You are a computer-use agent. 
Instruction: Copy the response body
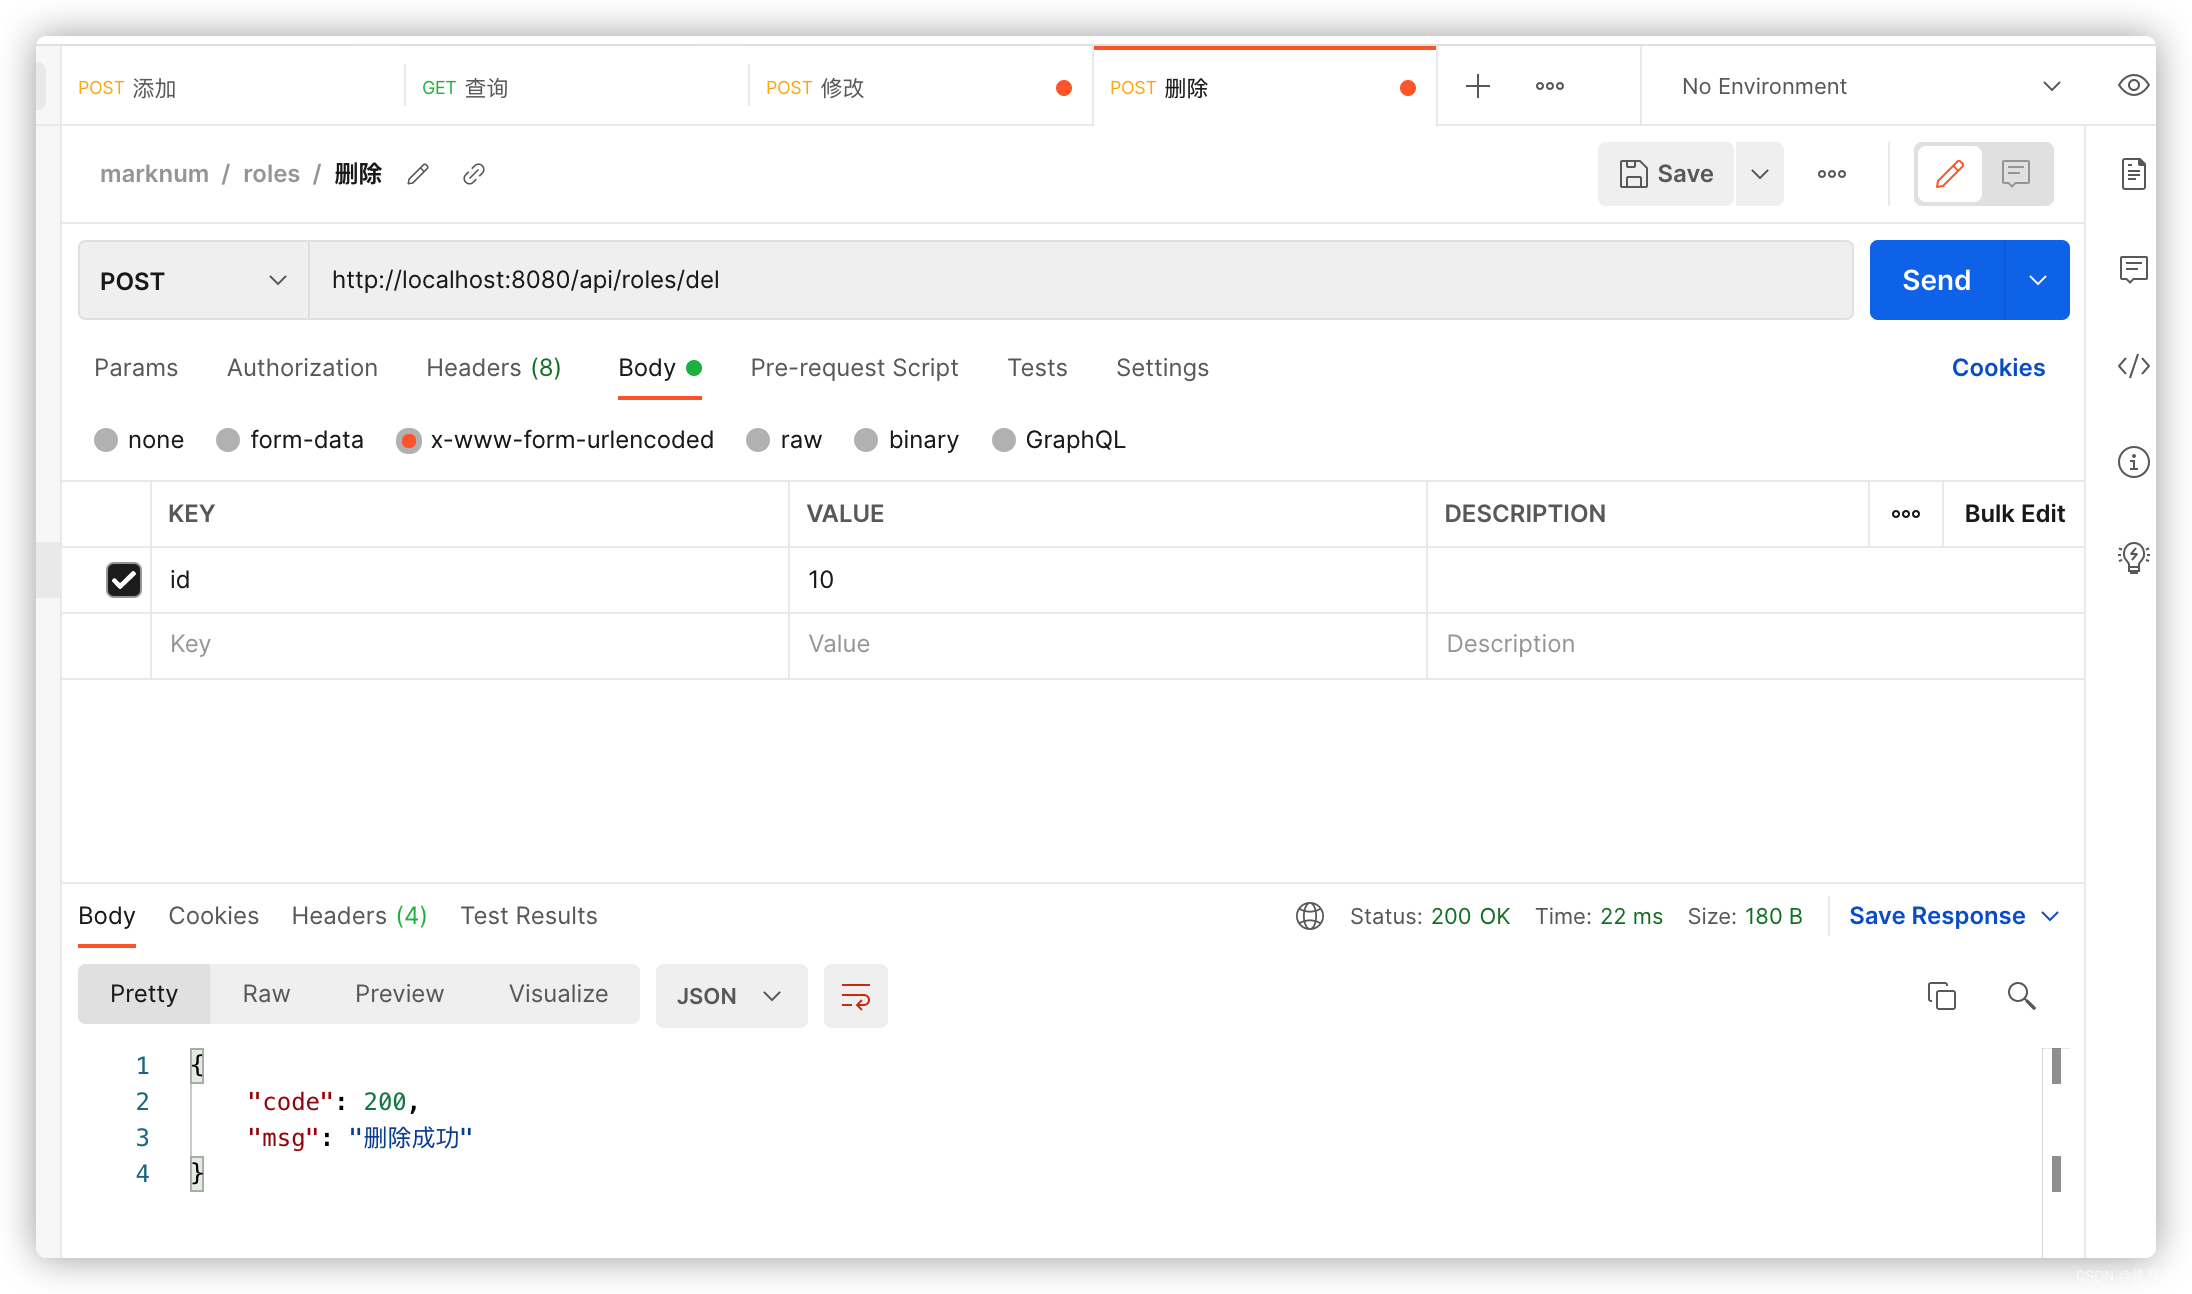click(1941, 995)
